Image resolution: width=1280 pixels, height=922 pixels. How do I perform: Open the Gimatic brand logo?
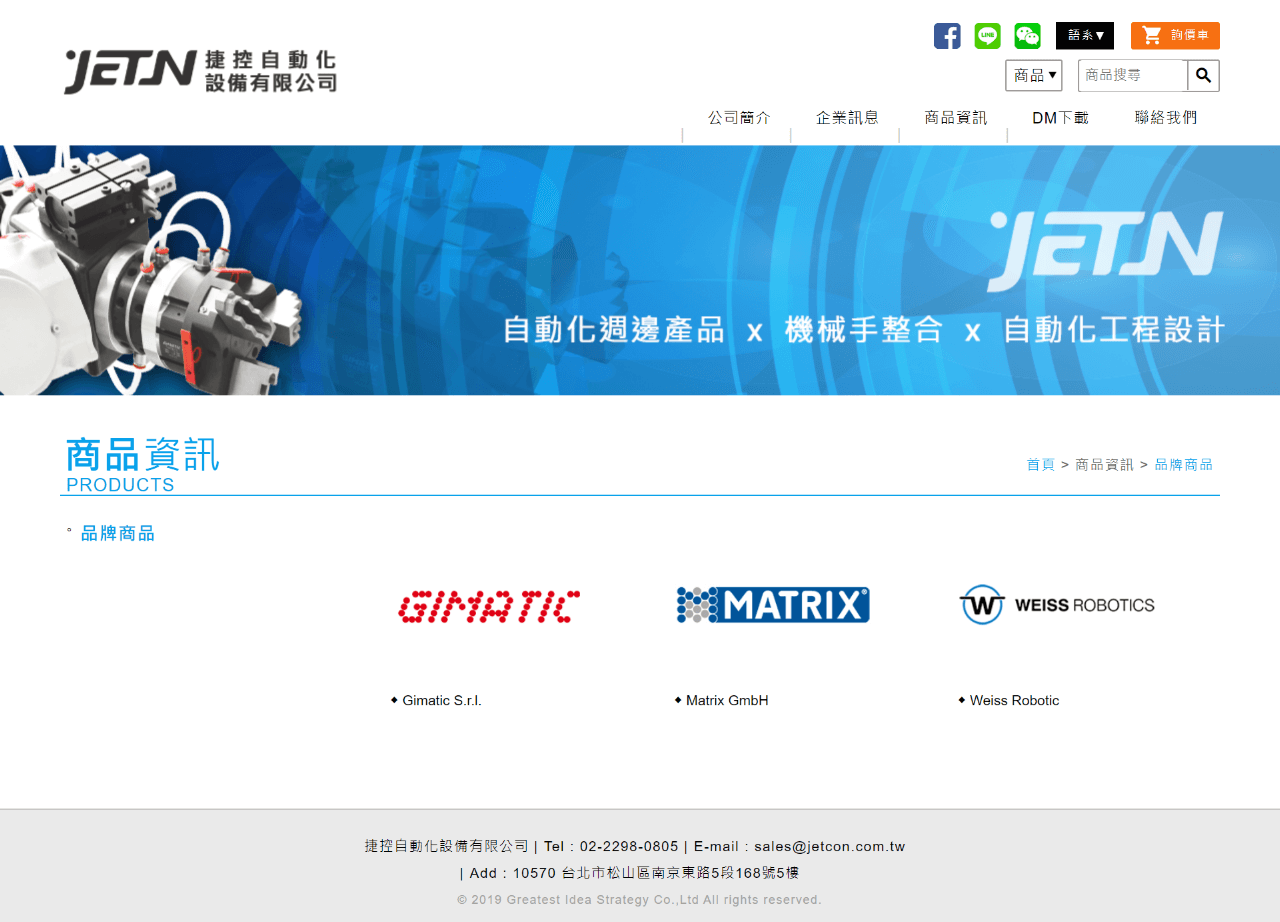pyautogui.click(x=489, y=606)
